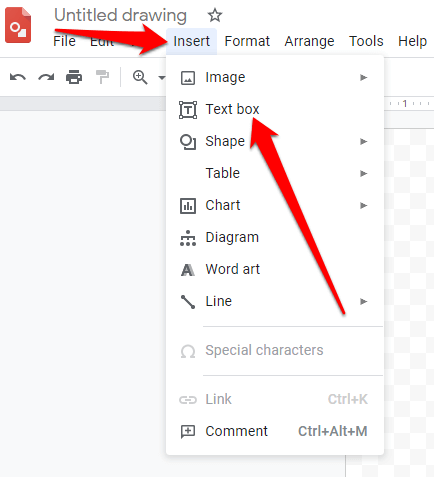Click the Comment plus icon
This screenshot has height=477, width=434.
(x=188, y=431)
